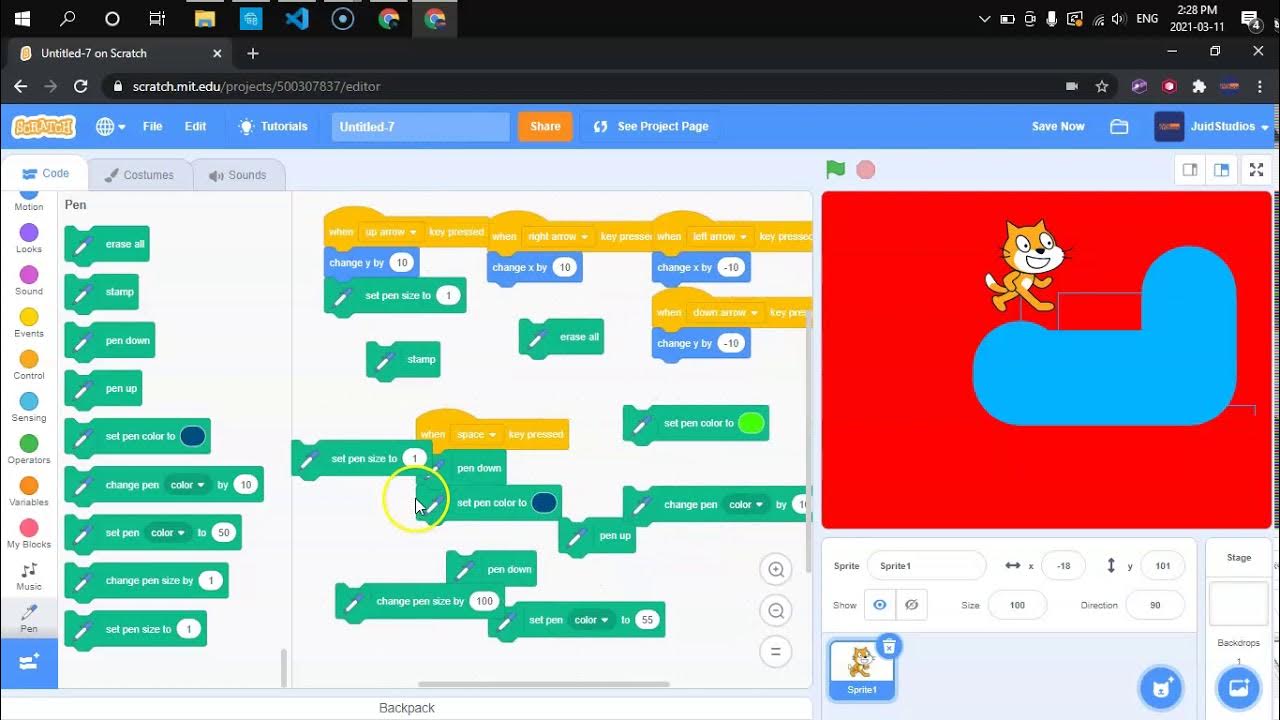Bookmark this page with the star icon
This screenshot has height=720, width=1280.
point(1102,86)
